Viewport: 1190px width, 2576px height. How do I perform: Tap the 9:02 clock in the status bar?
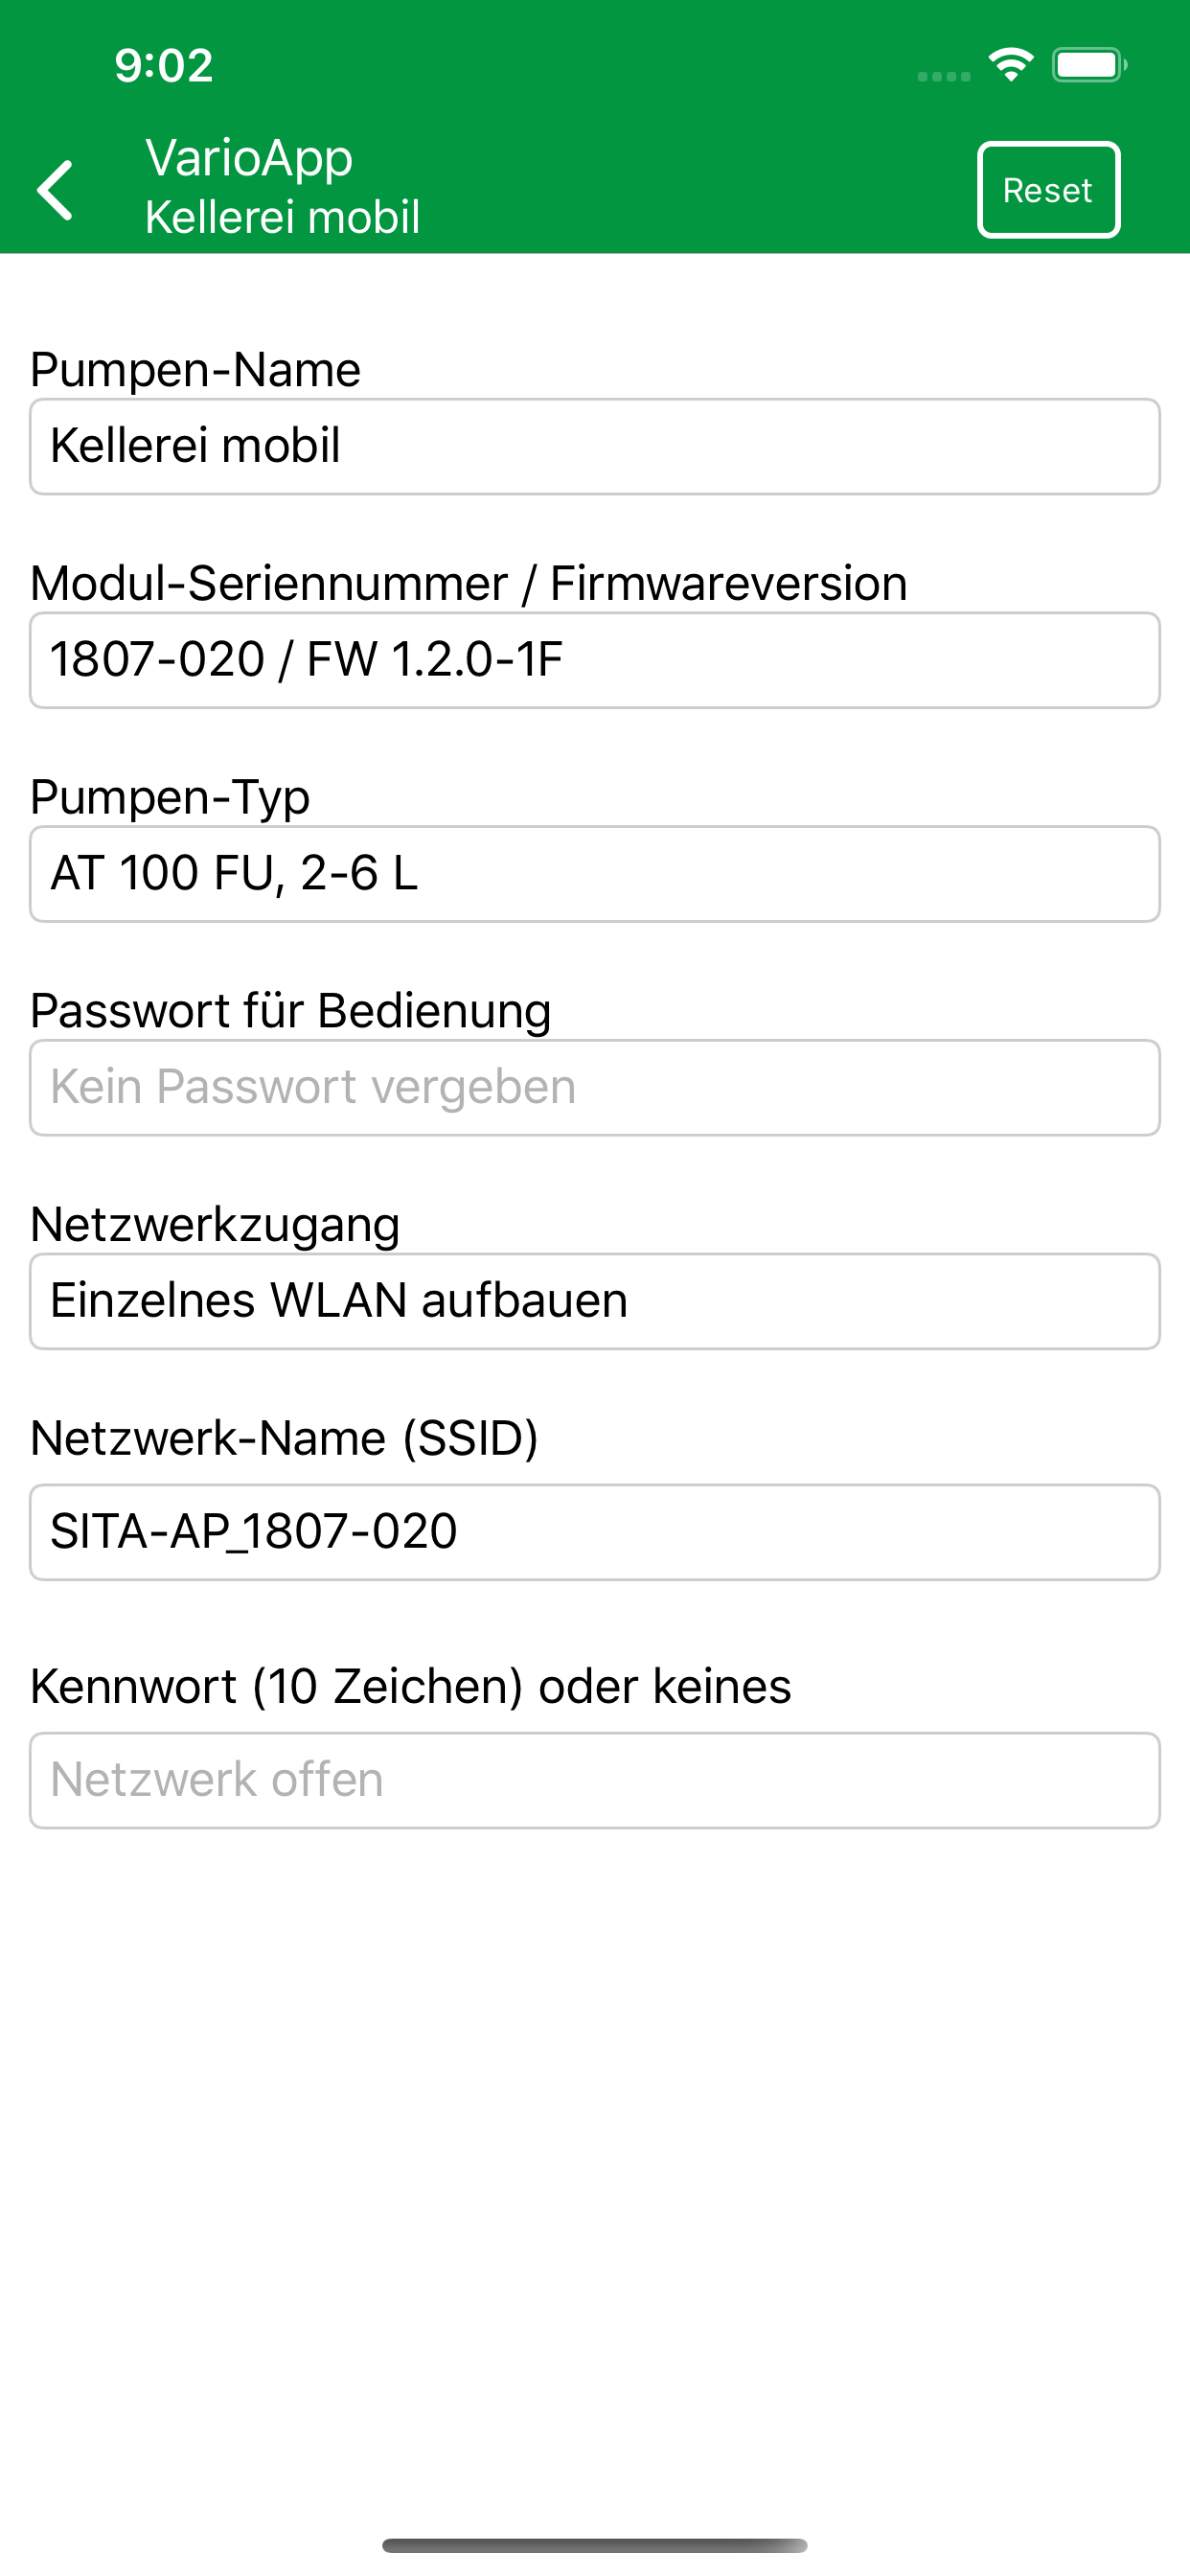tap(164, 66)
